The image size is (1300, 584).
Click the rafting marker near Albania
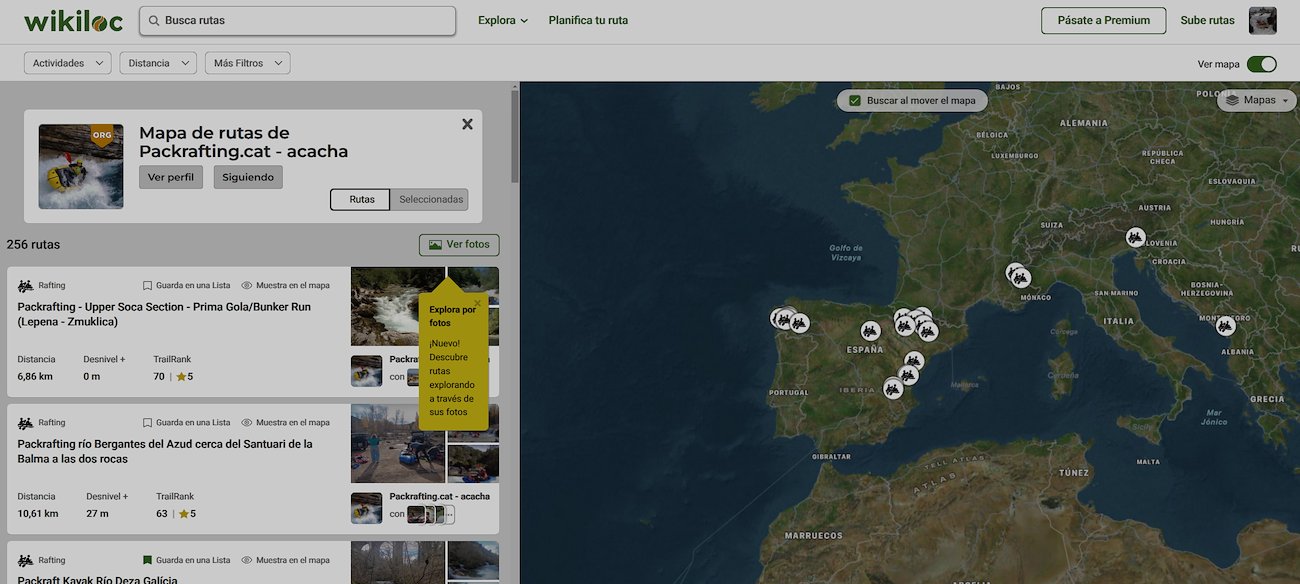(1225, 326)
